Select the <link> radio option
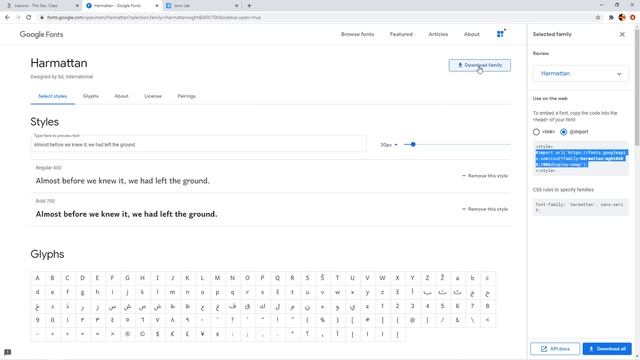Image resolution: width=640 pixels, height=360 pixels. [x=536, y=132]
